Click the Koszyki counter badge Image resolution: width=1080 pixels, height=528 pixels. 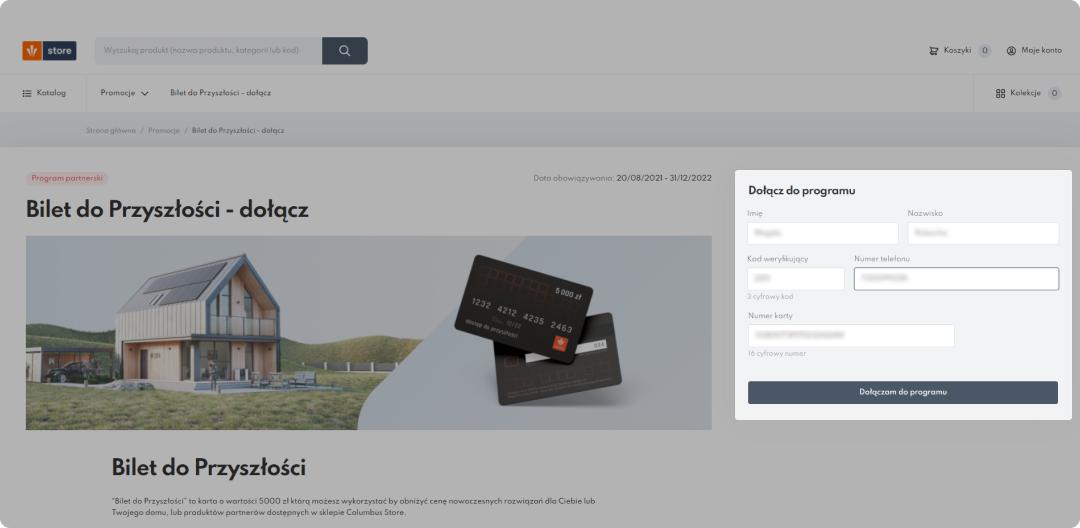click(x=984, y=51)
